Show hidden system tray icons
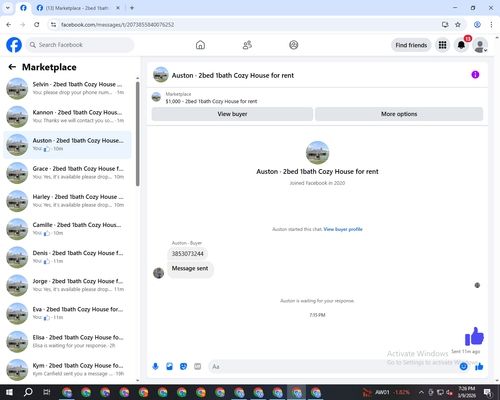Screen dimensions: 500x400 [x=421, y=392]
